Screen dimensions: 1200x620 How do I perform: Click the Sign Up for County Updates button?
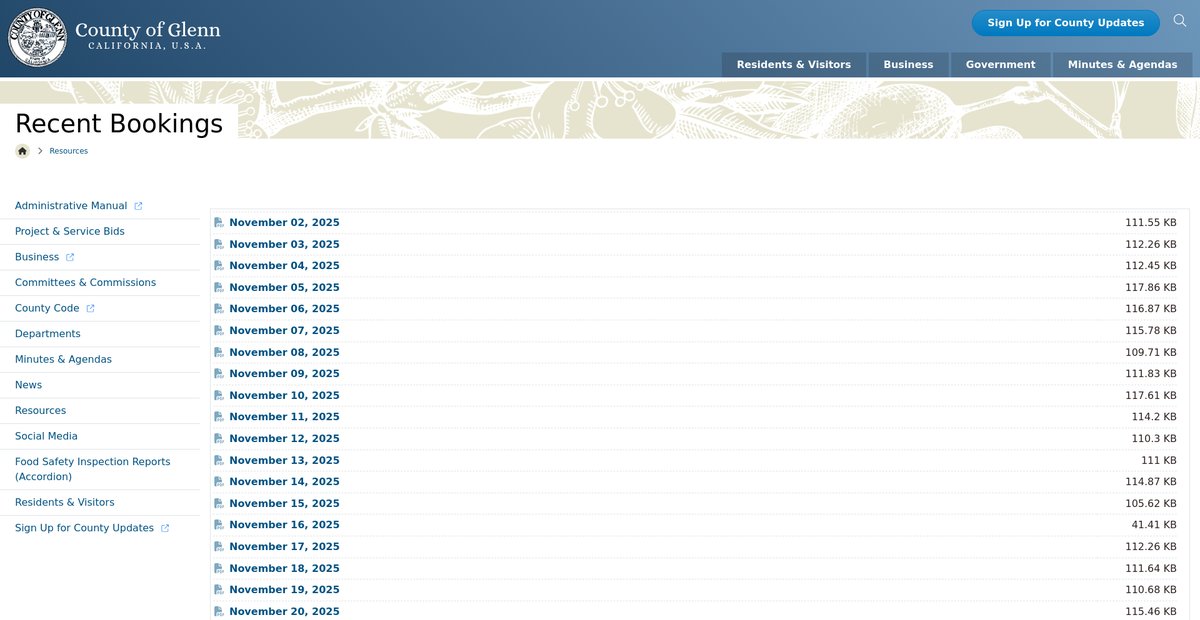point(1065,23)
